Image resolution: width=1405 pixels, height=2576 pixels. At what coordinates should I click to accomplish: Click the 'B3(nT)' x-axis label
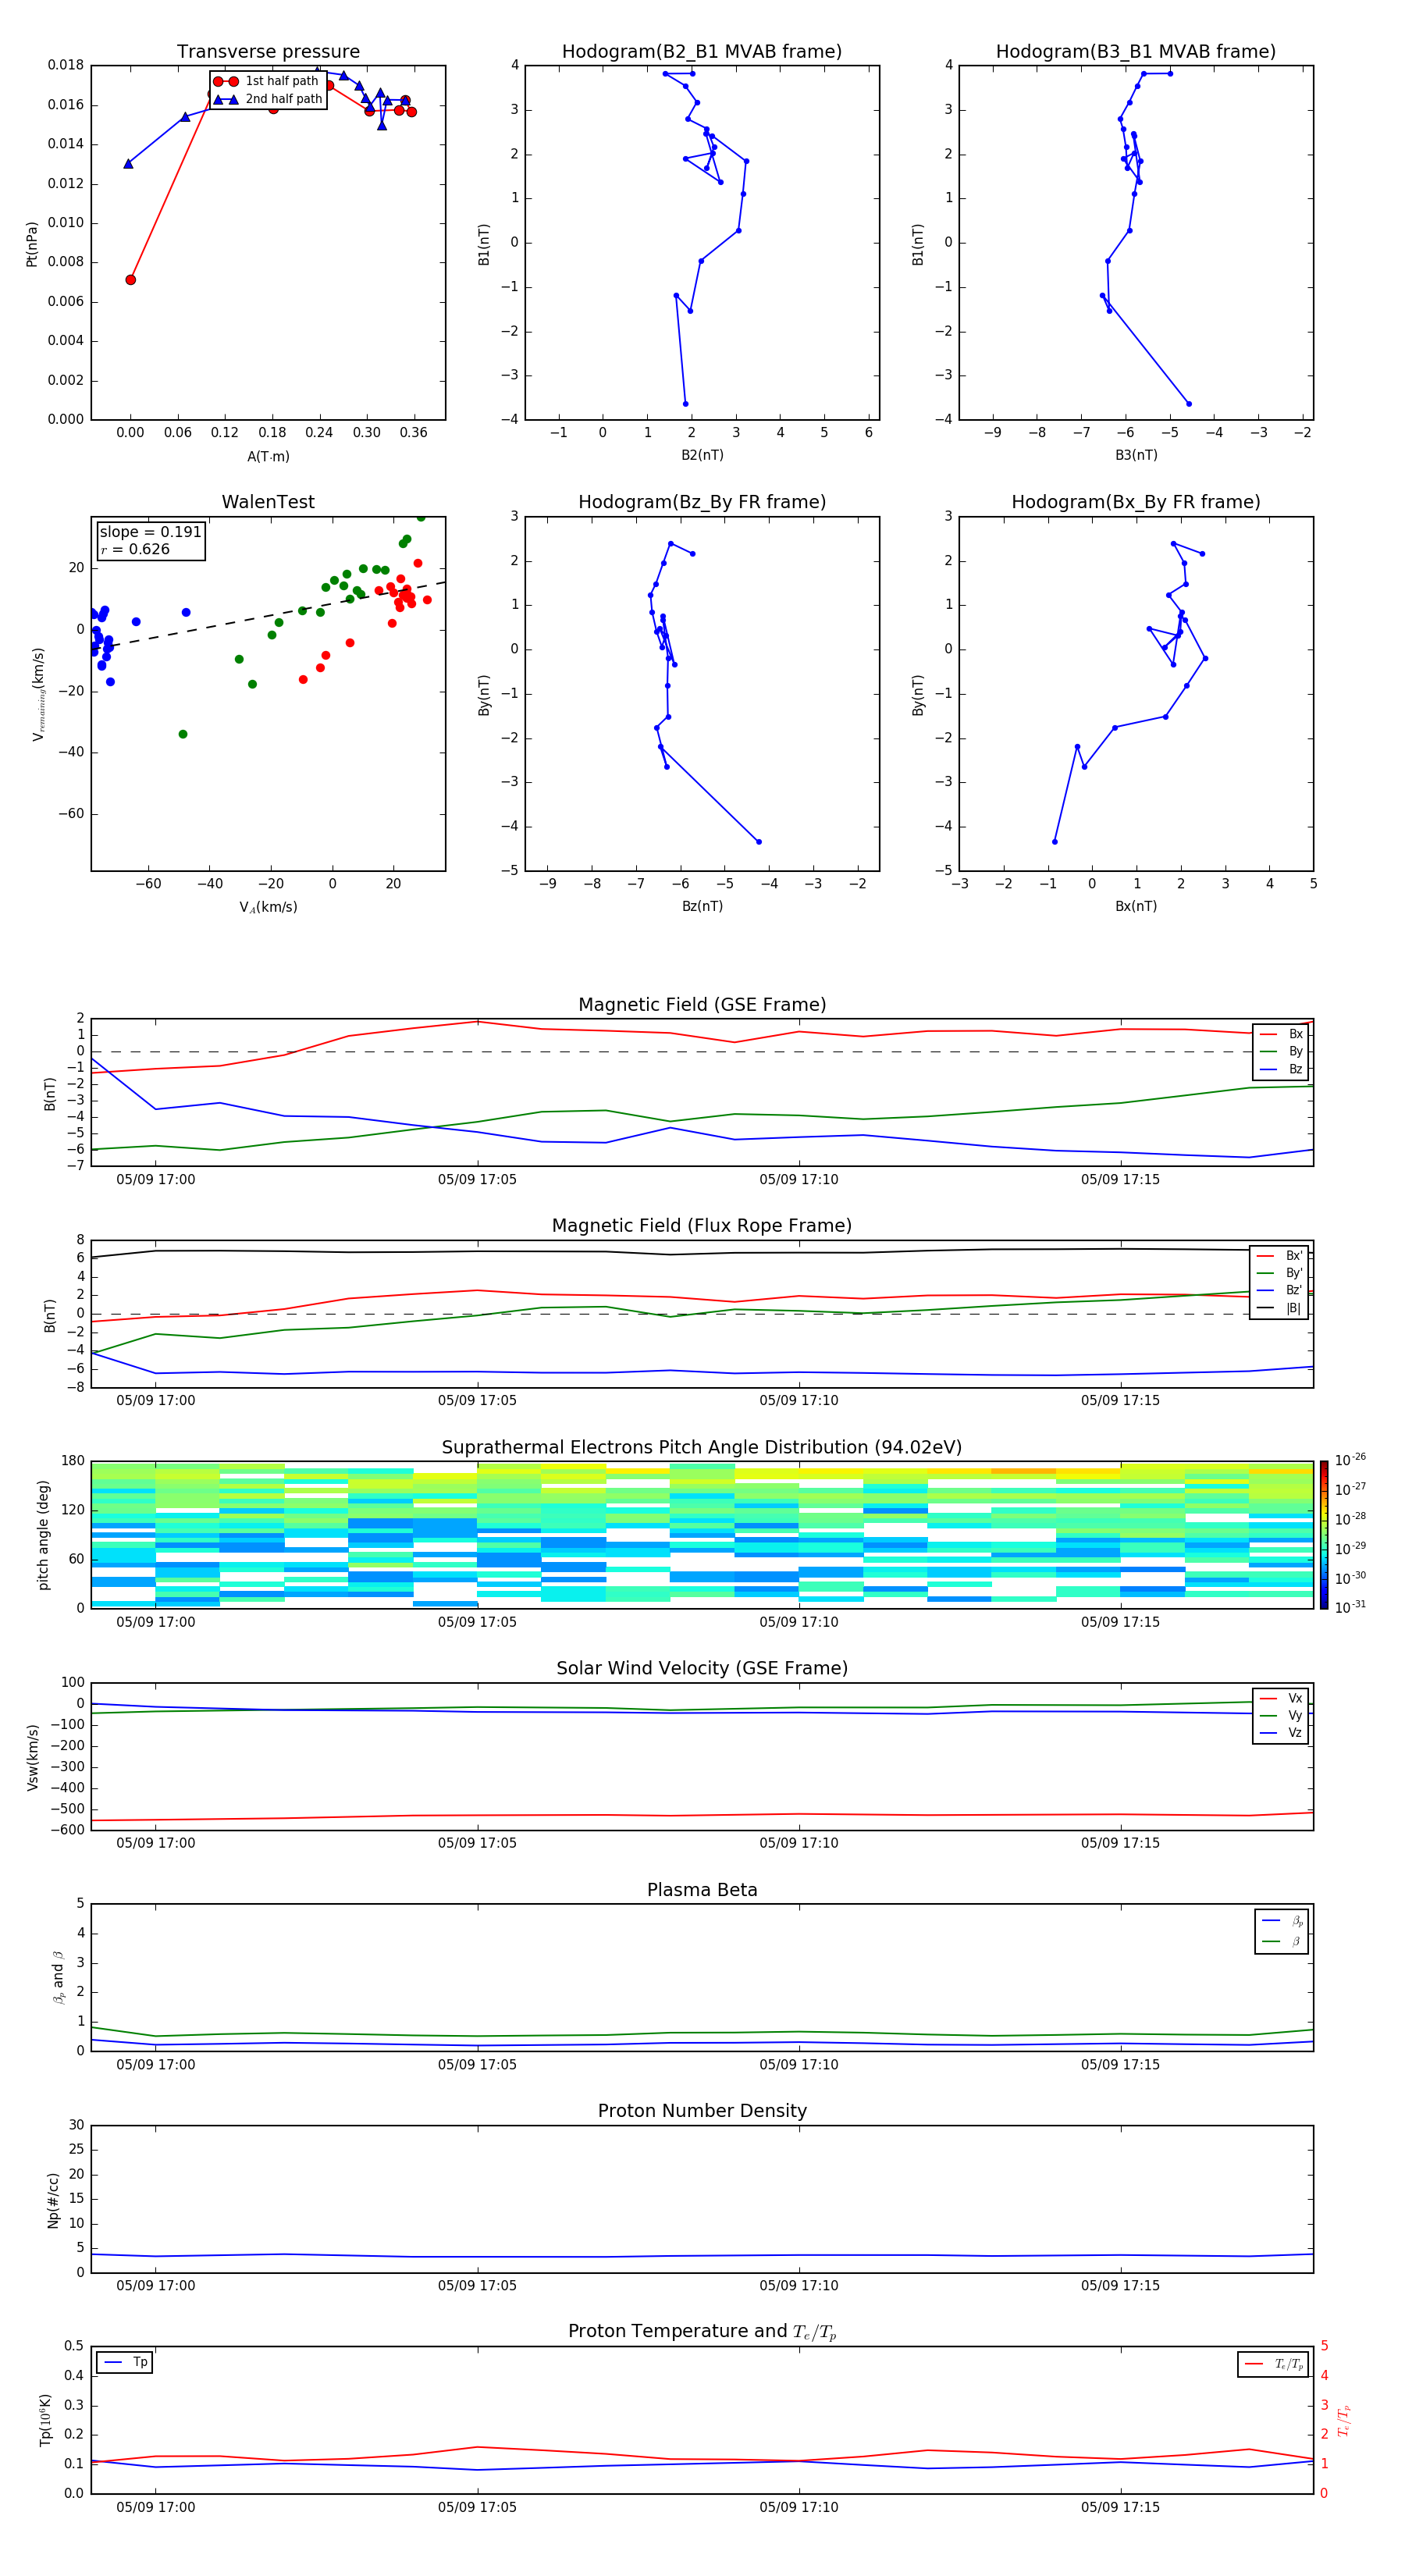click(1136, 455)
